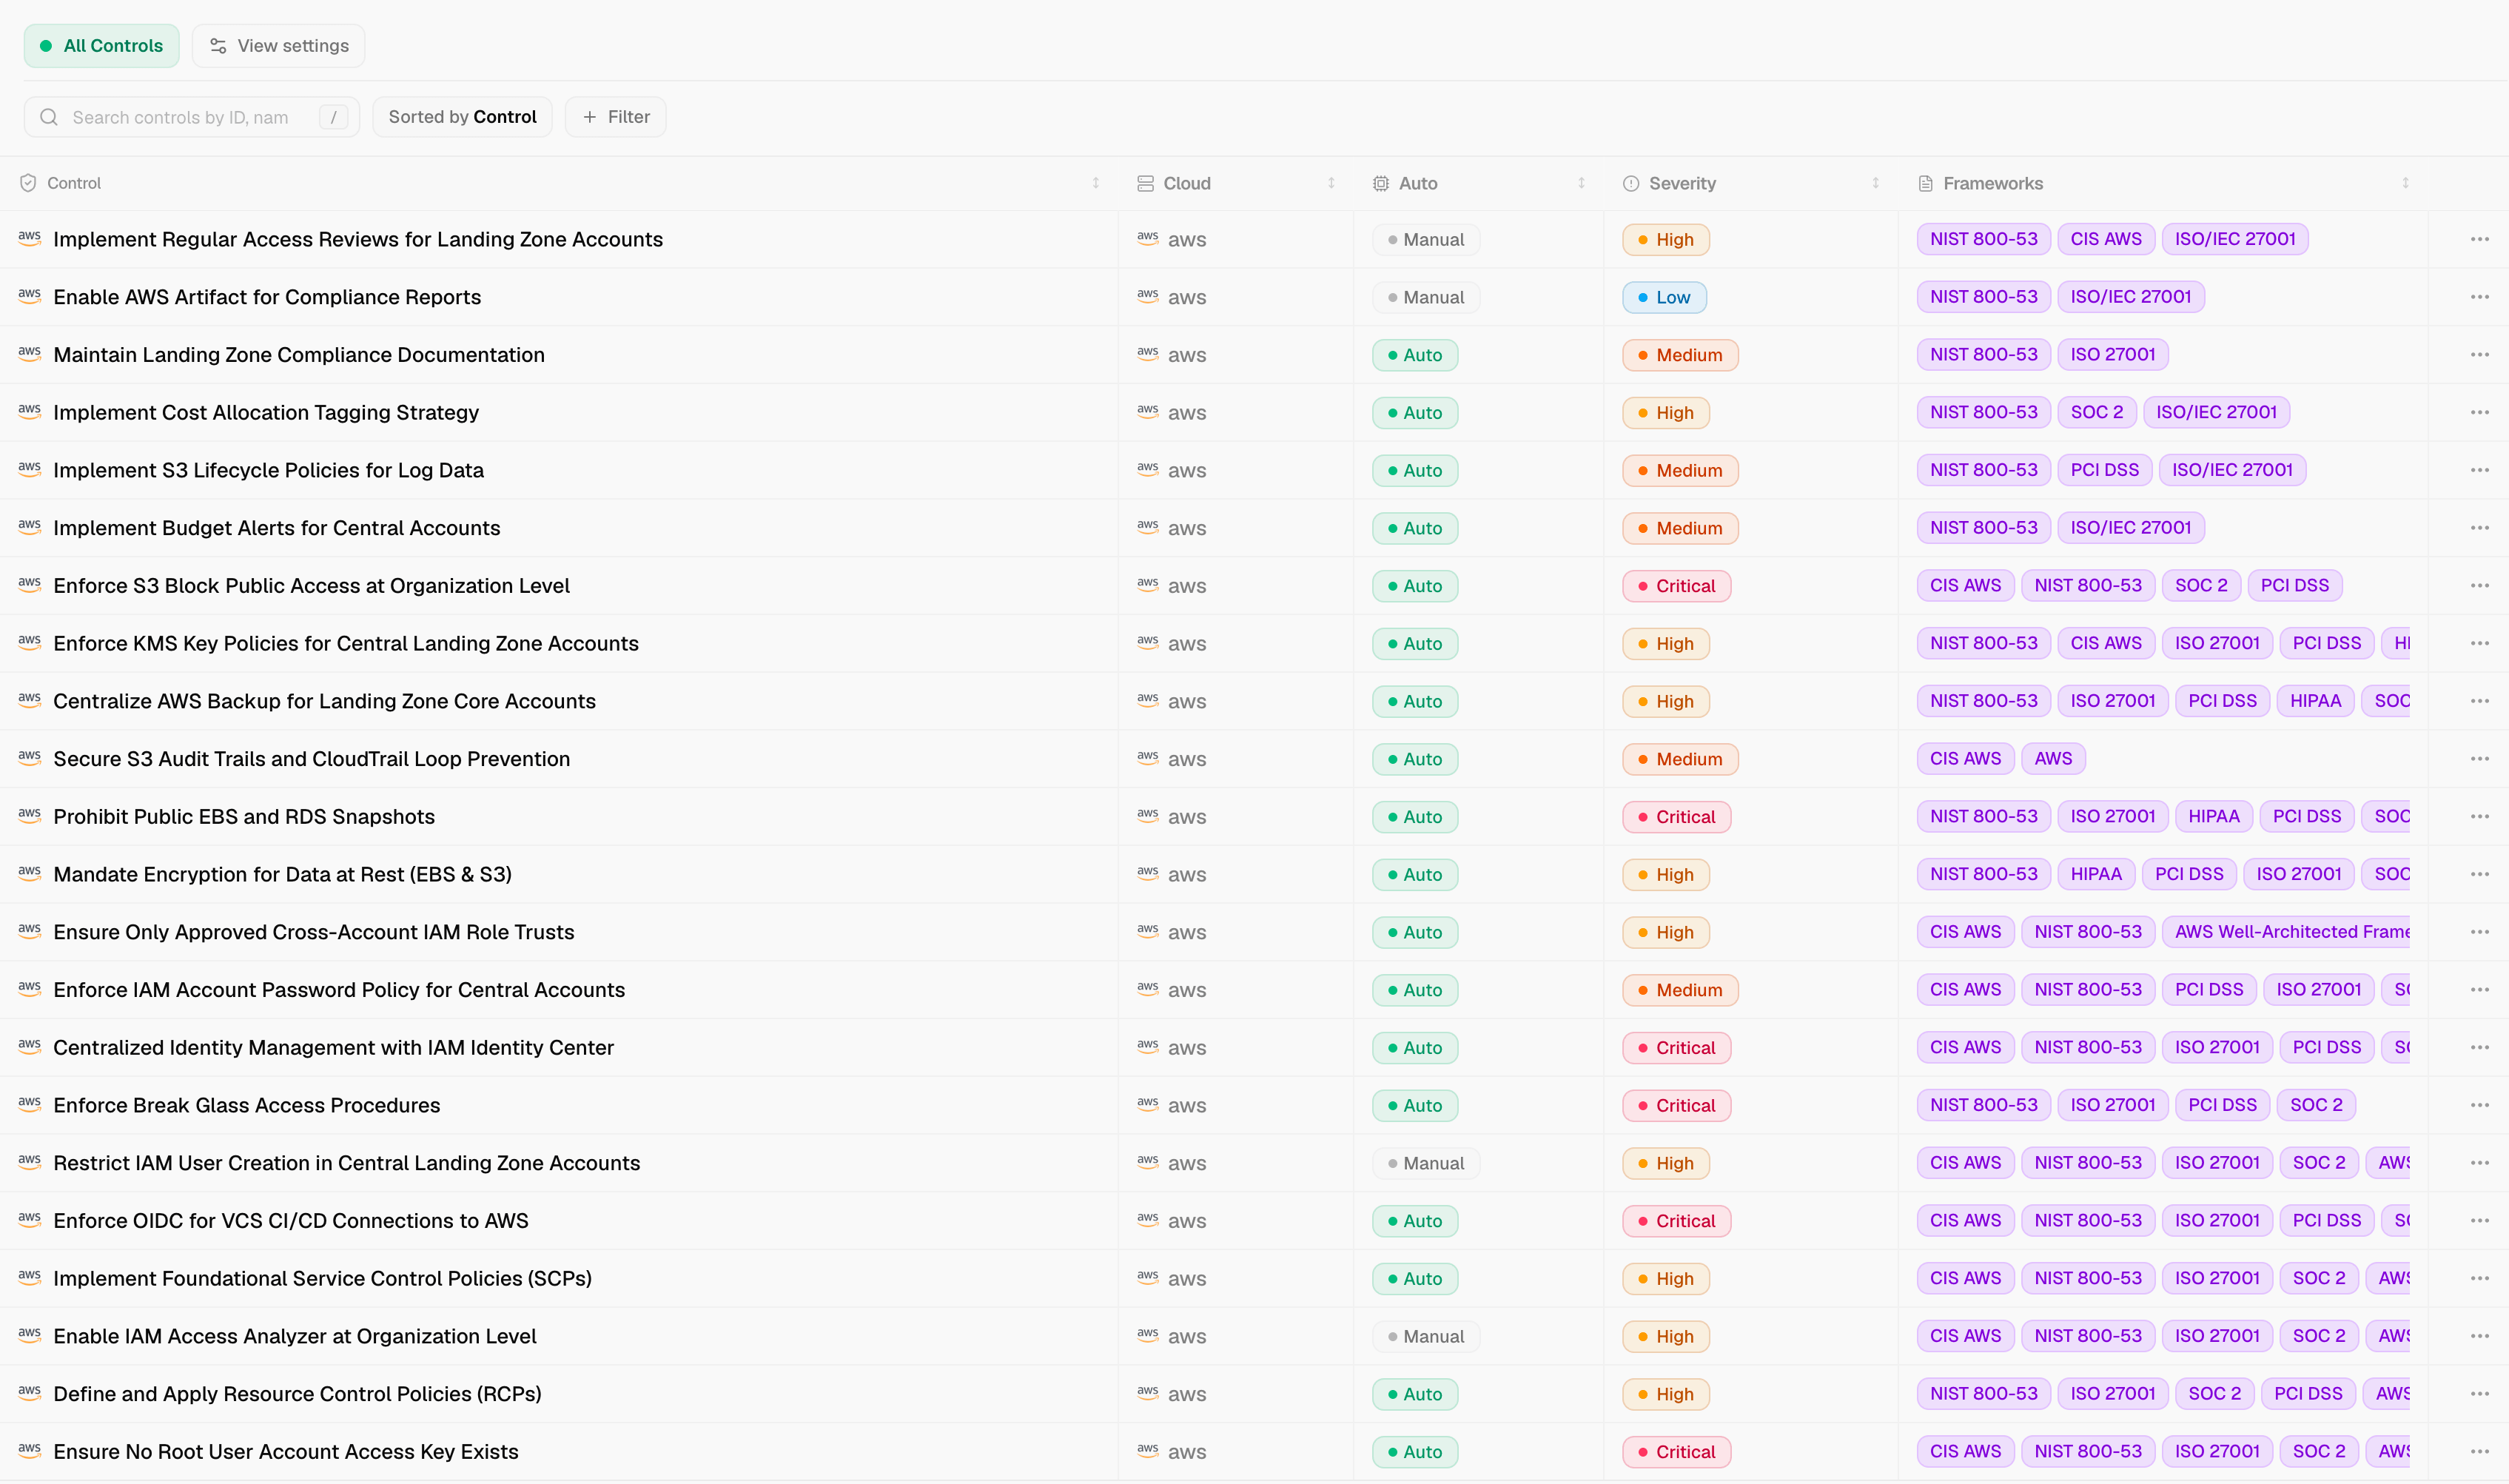Open more options for Foundational Service Control Policies row

2479,1278
